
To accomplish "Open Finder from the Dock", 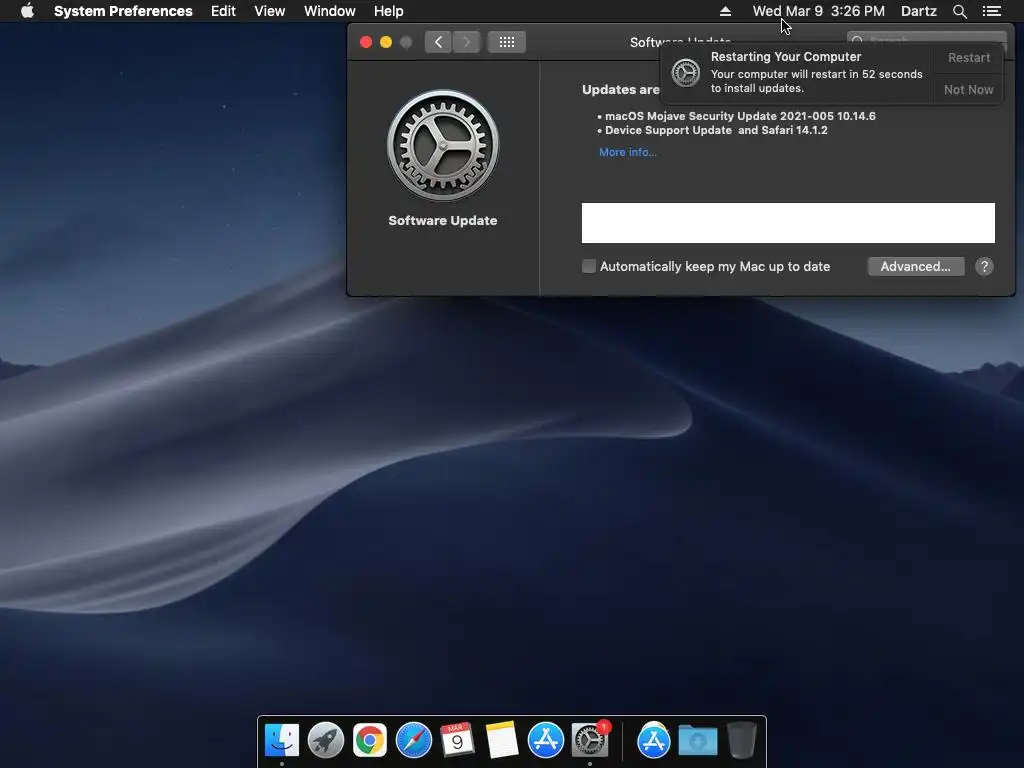I will 281,740.
